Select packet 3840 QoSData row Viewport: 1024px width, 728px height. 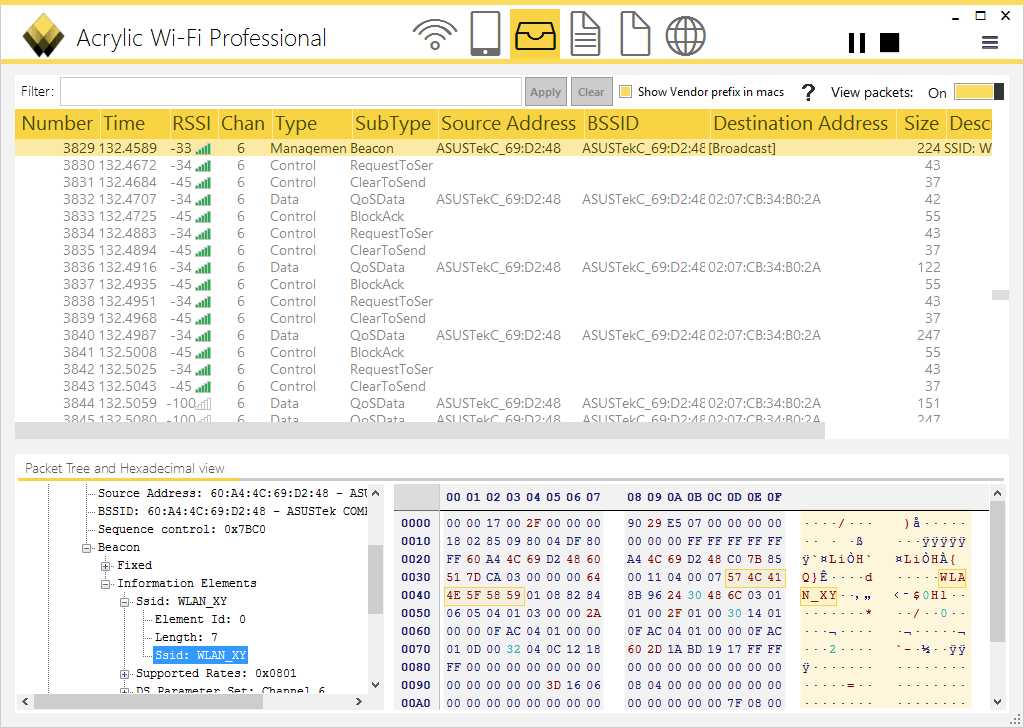[503, 335]
